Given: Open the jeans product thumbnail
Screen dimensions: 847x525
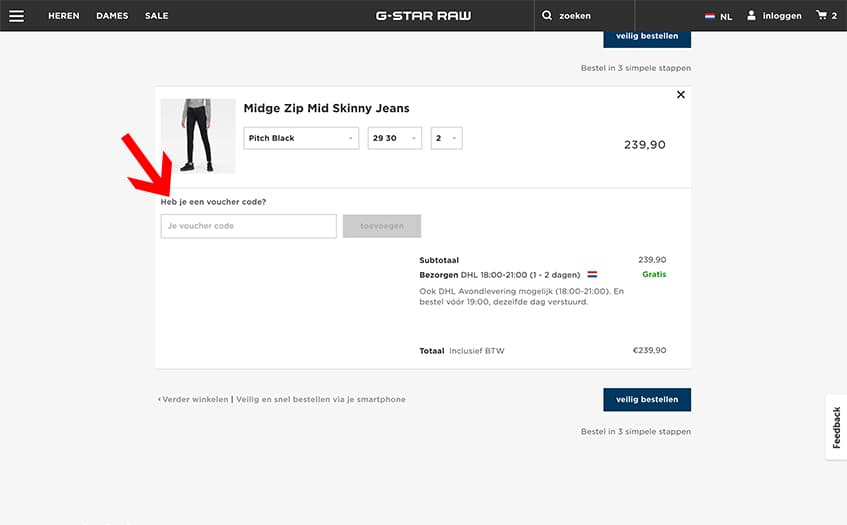Looking at the screenshot, I should [x=198, y=135].
